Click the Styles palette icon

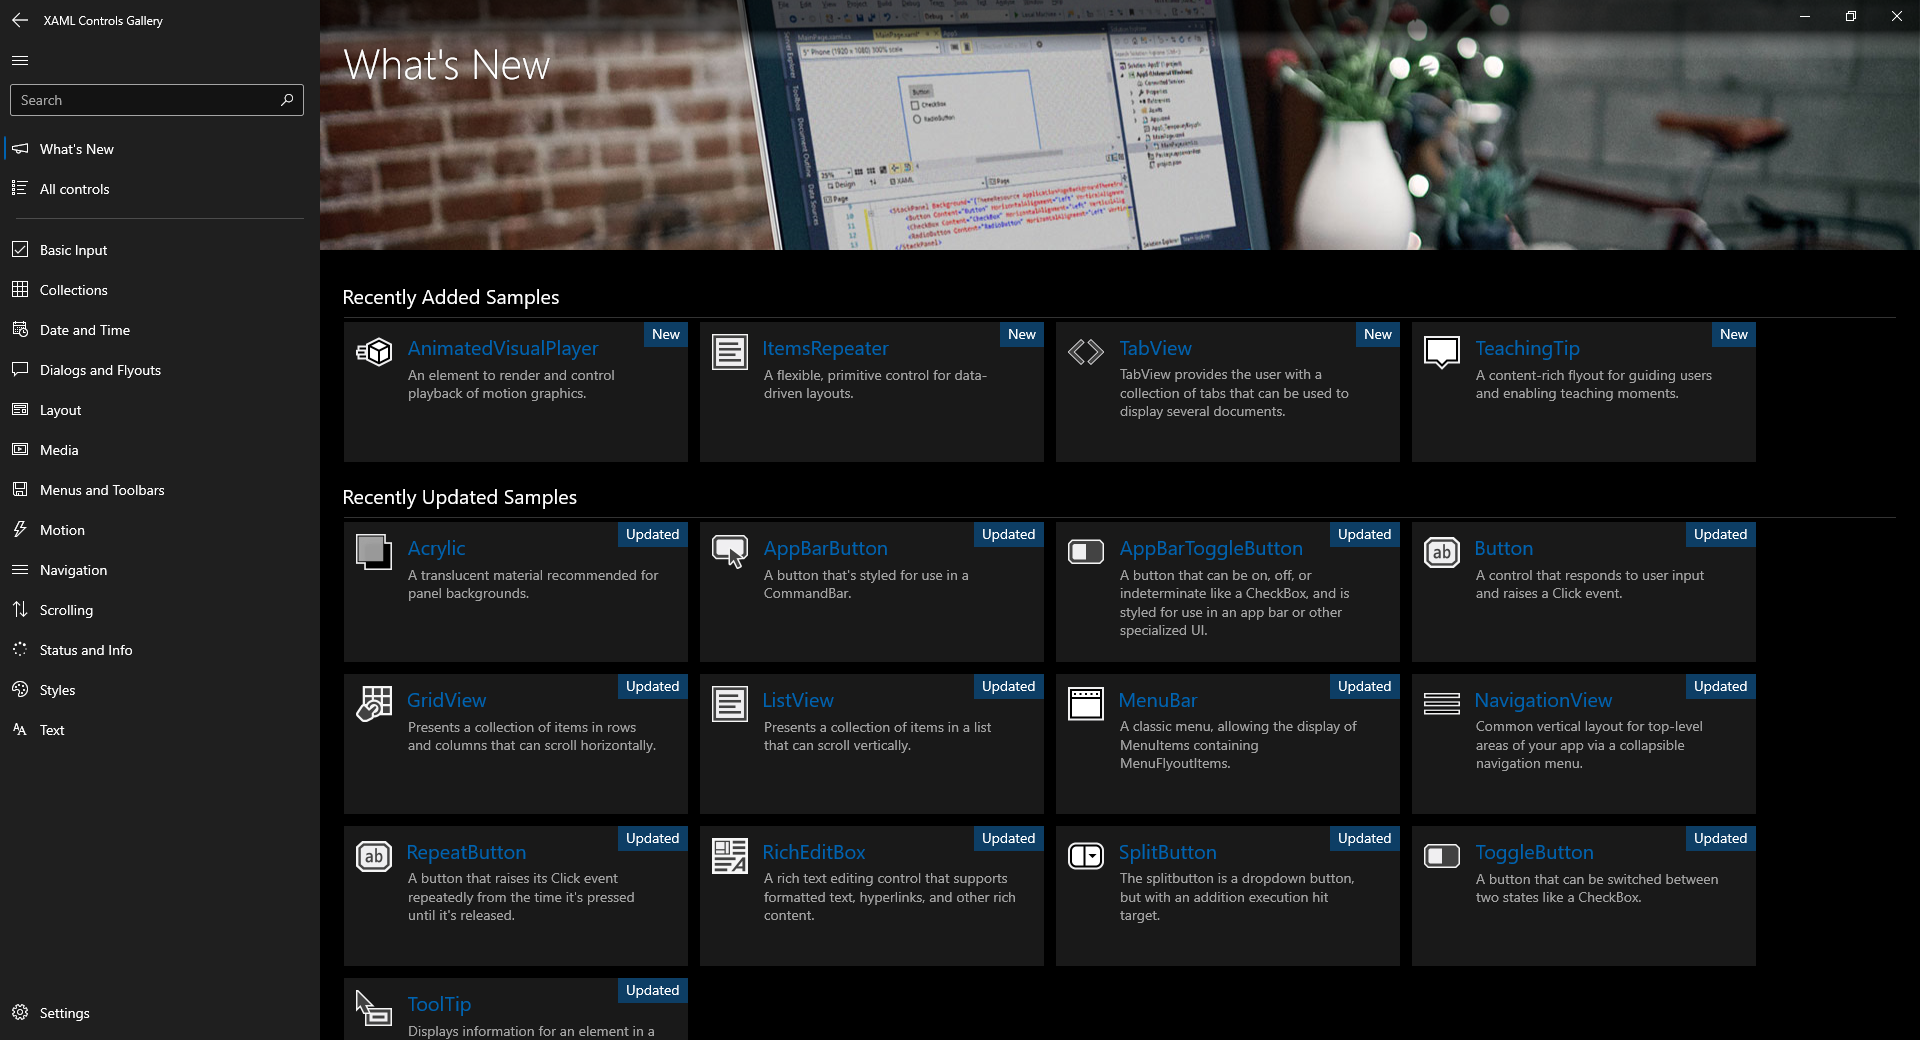(20, 690)
